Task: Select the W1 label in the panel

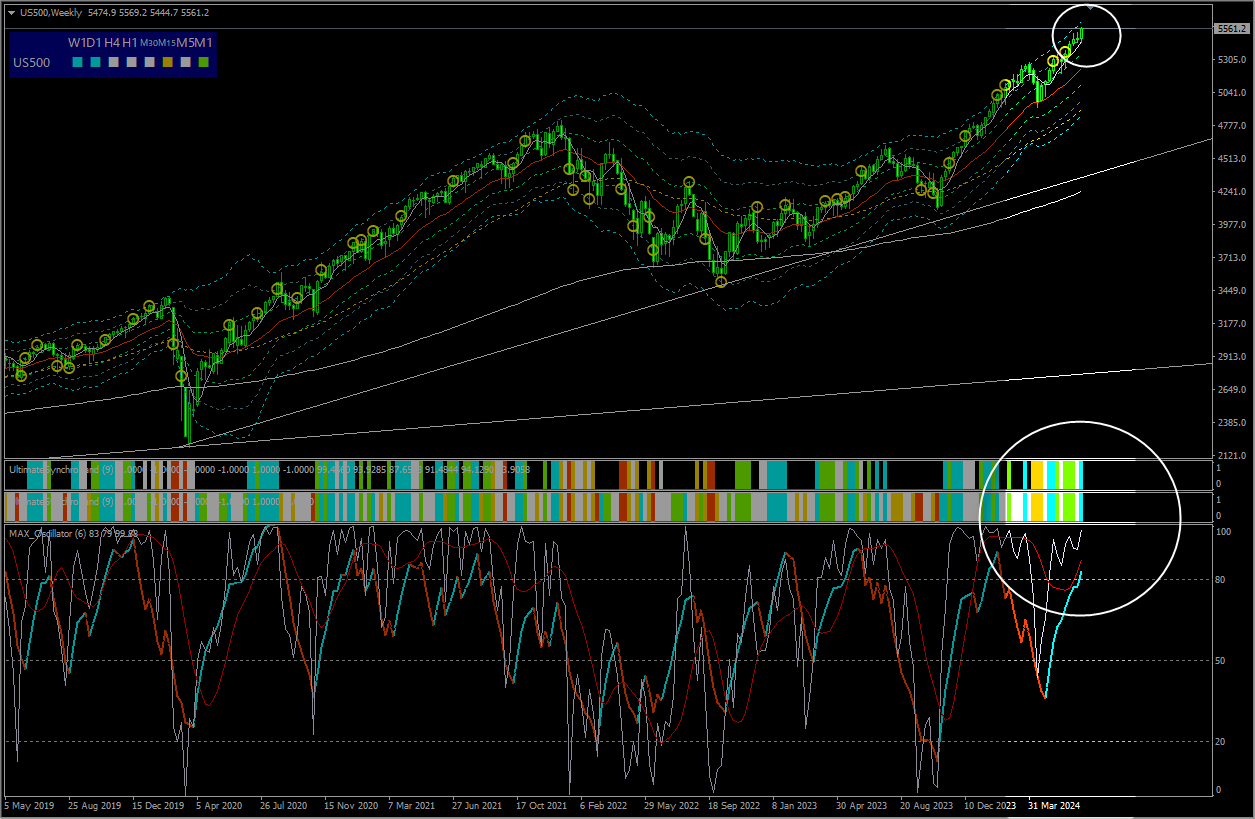Action: tap(77, 43)
